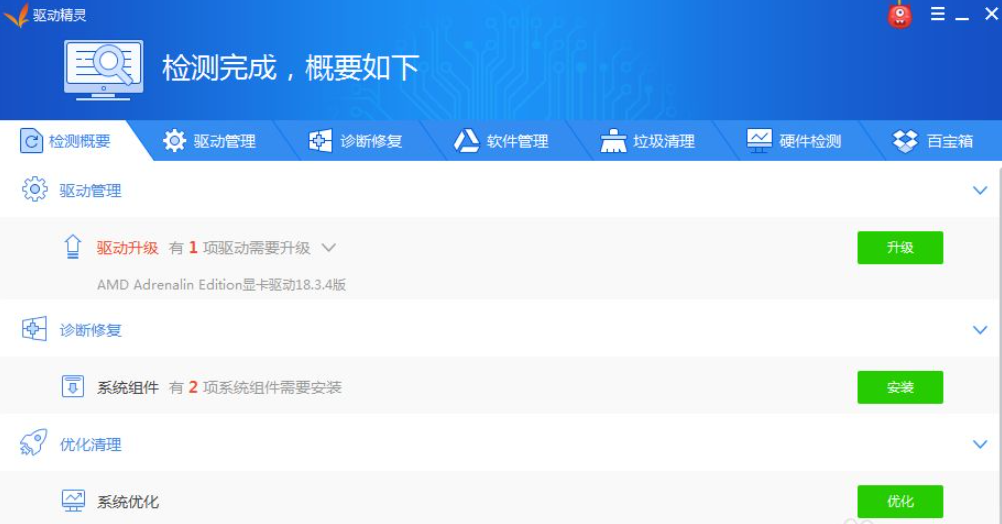Click the 系统组件 download box icon

point(72,387)
